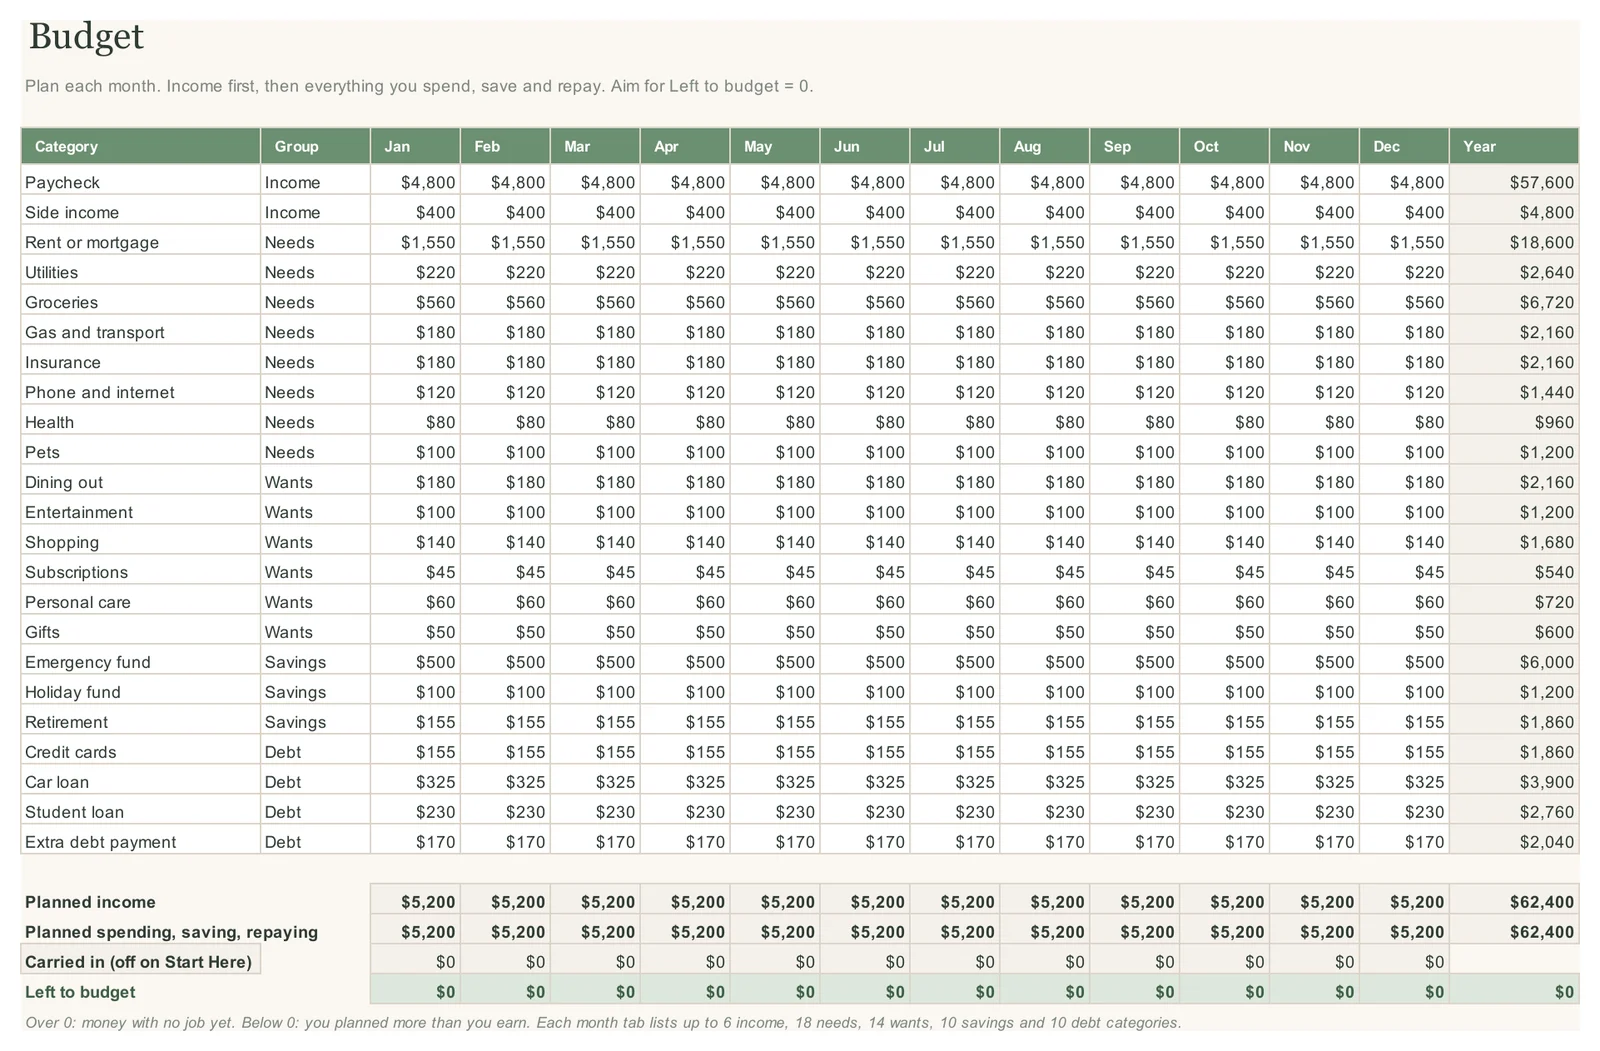This screenshot has width=1600, height=1051.
Task: Click the Extra debt payment cell
Action: click(x=141, y=842)
